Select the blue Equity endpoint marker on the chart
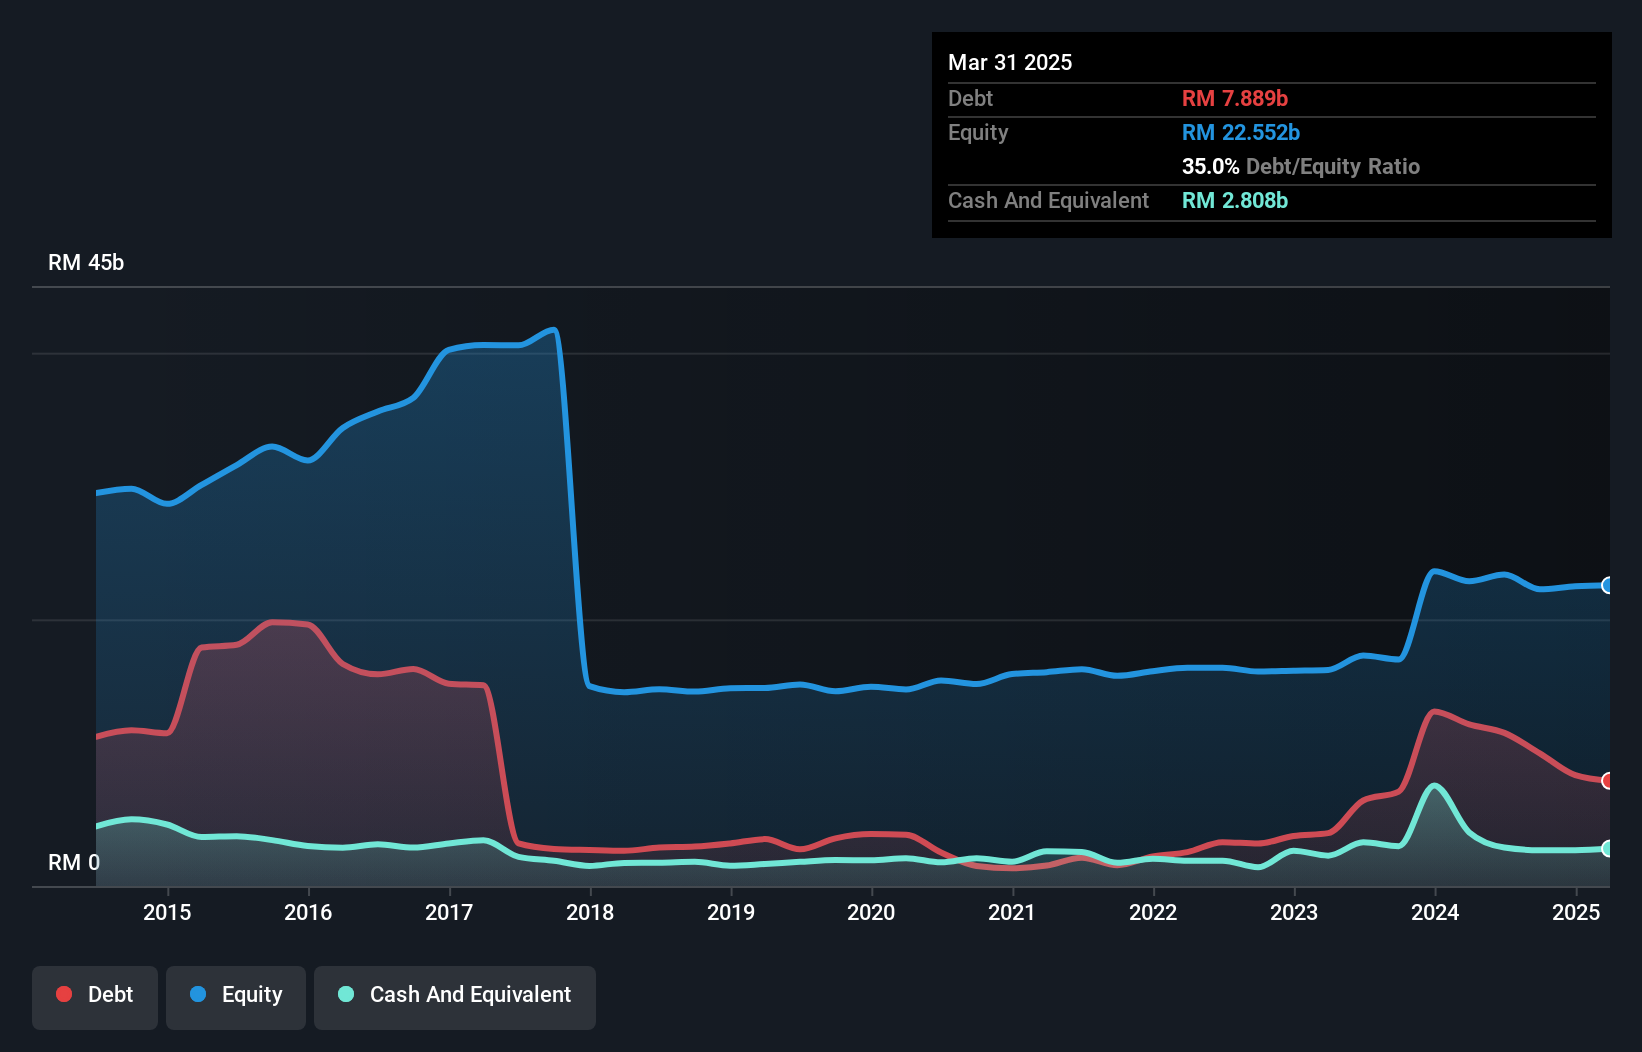The height and width of the screenshot is (1052, 1642). click(x=1608, y=585)
